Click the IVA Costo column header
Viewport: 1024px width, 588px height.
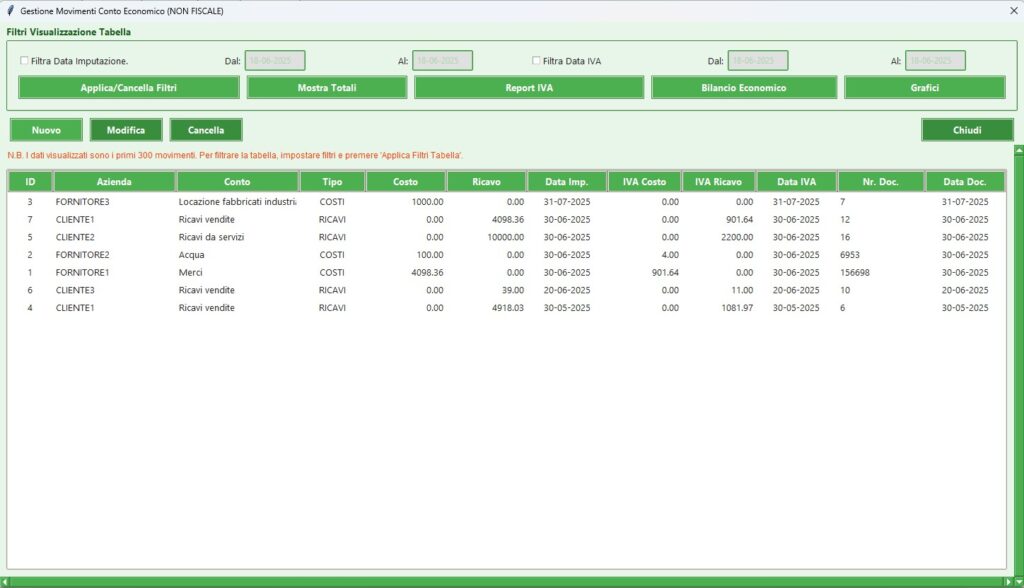(x=645, y=182)
